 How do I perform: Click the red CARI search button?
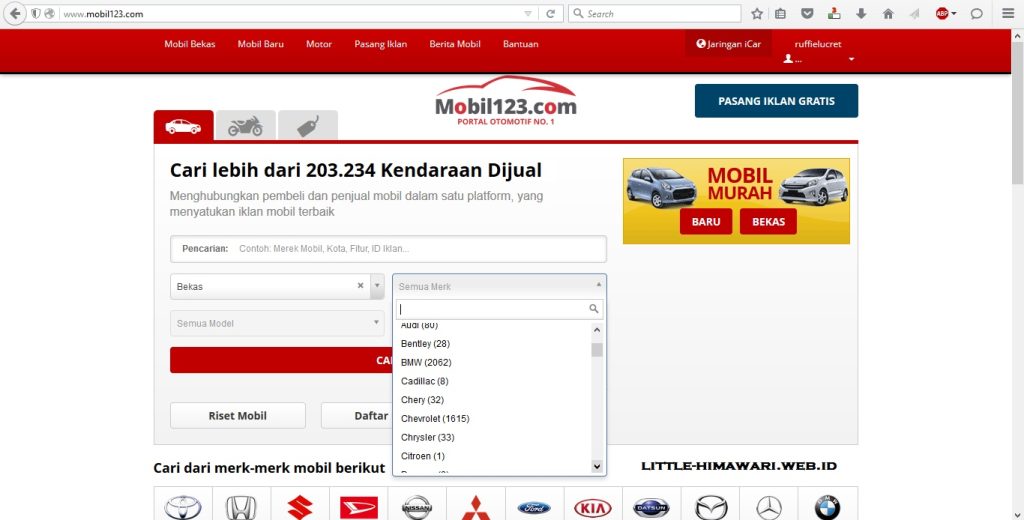click(281, 360)
